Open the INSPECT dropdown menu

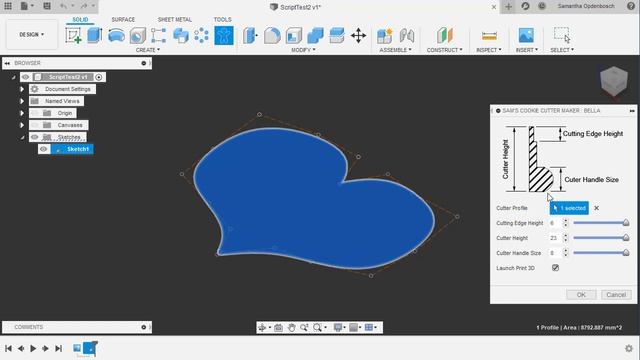pos(489,50)
